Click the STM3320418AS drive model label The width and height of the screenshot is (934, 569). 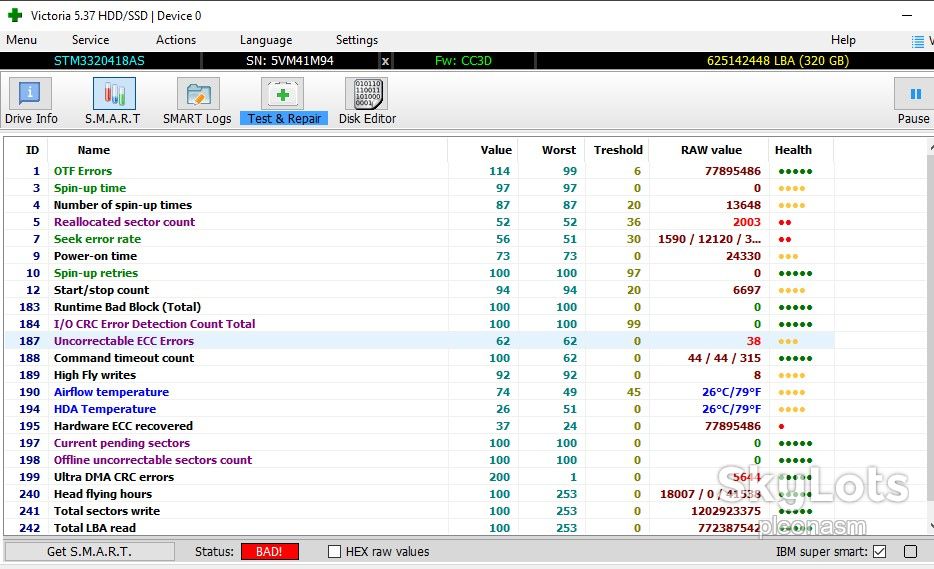click(x=99, y=61)
